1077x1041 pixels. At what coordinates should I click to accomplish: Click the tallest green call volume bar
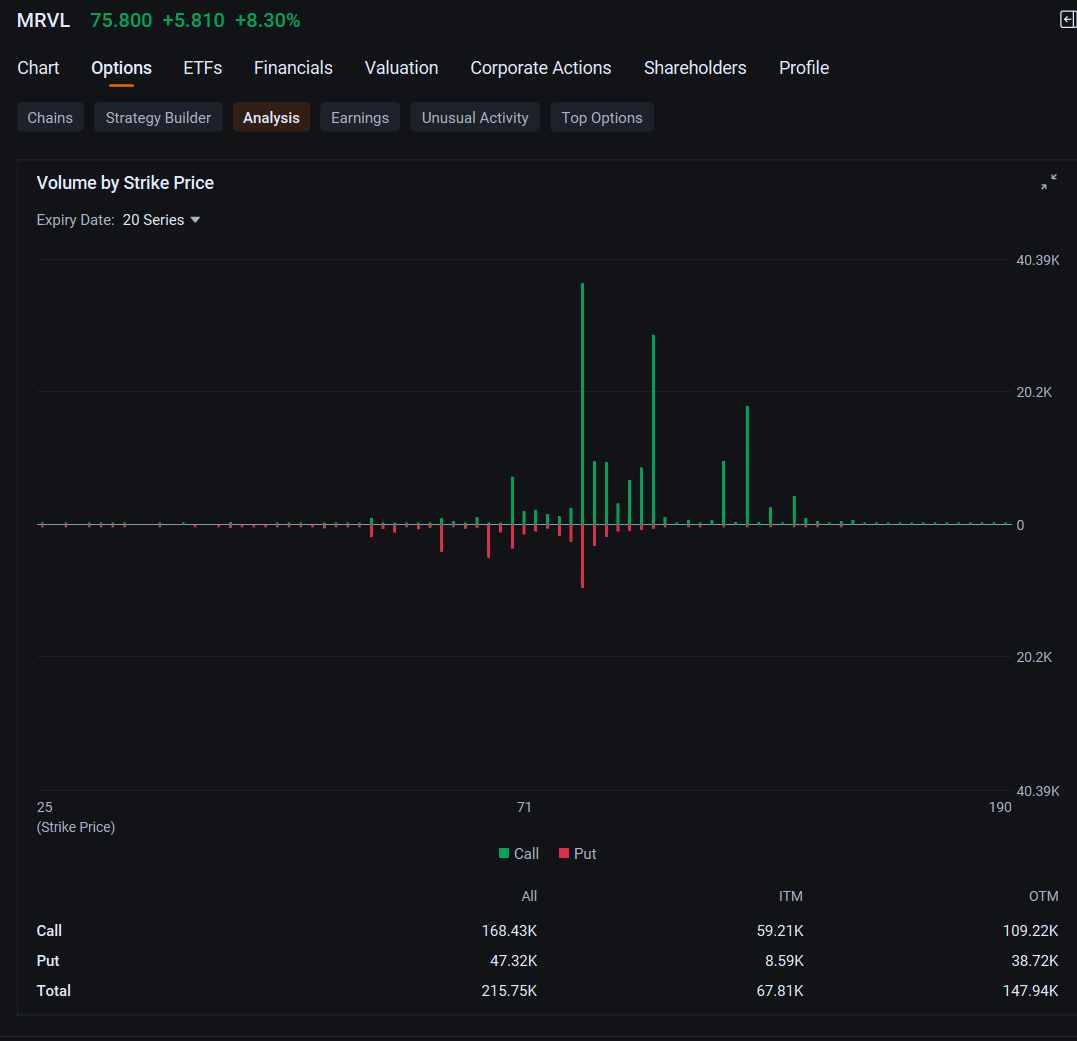click(x=582, y=404)
